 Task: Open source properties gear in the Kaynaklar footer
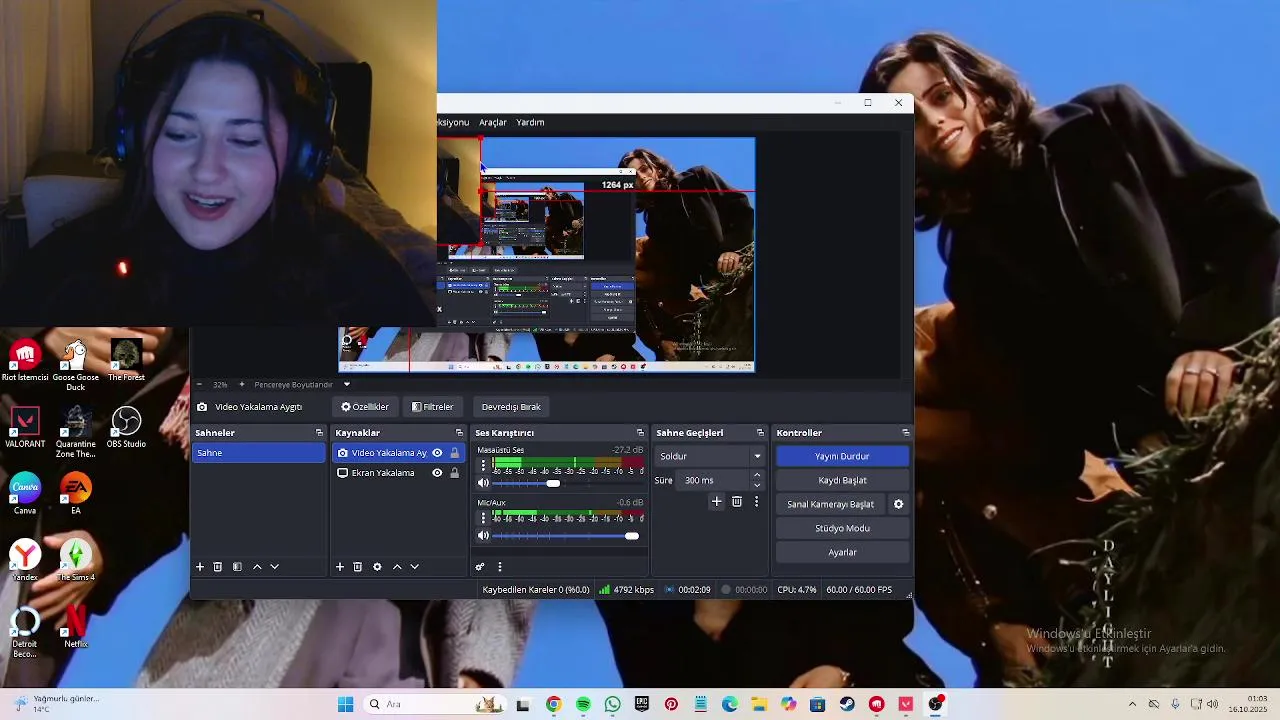(x=377, y=567)
